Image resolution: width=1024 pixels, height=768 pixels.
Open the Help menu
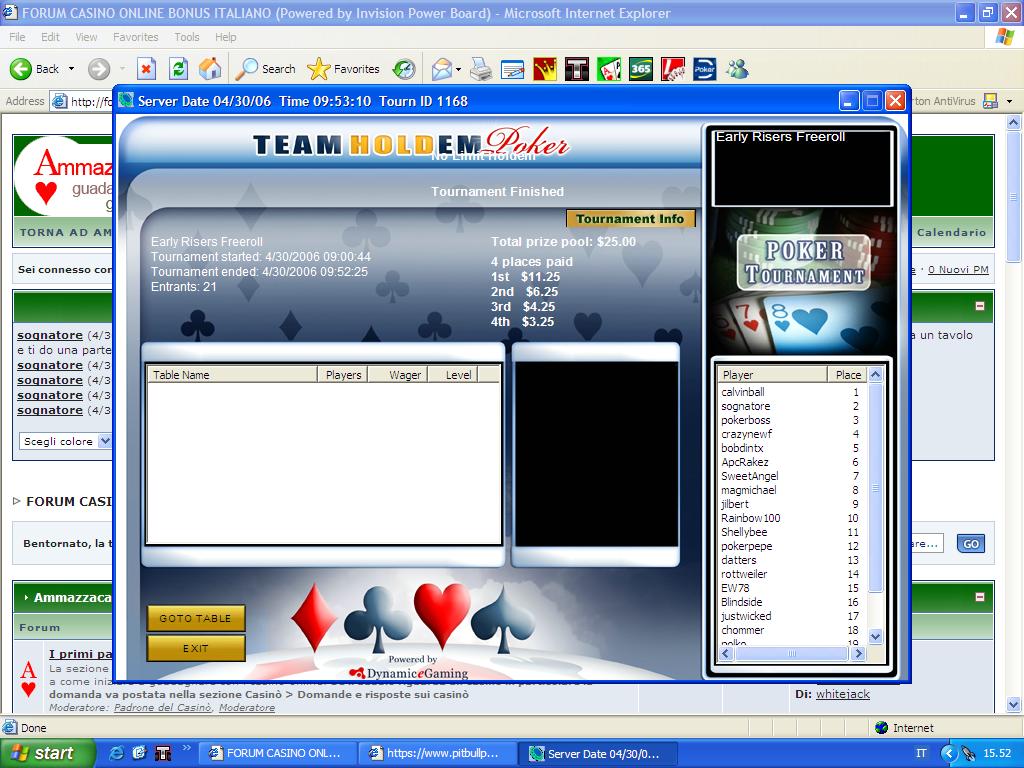coord(225,37)
